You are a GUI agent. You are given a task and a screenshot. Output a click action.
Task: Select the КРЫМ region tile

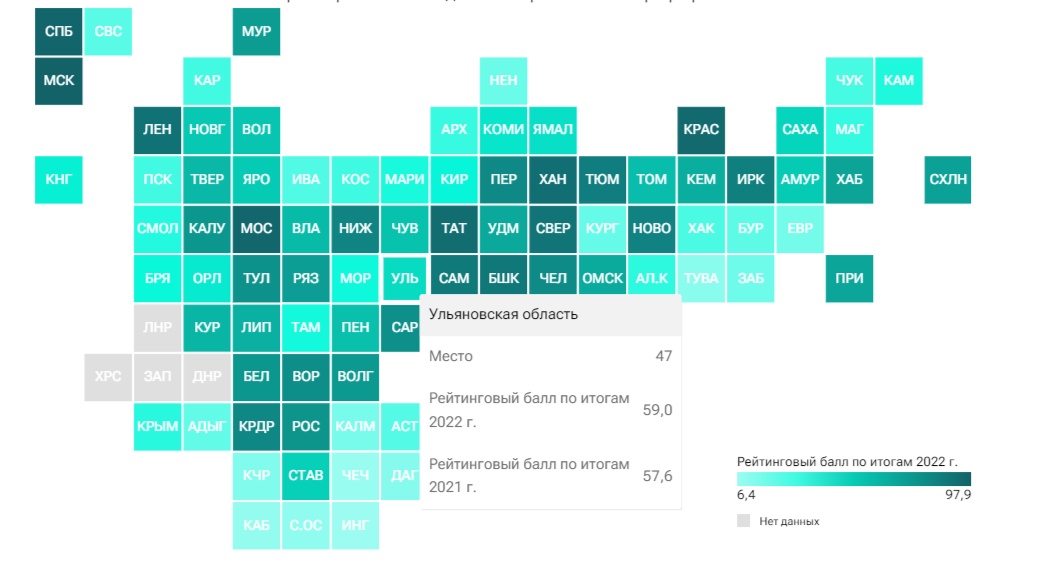pos(158,426)
